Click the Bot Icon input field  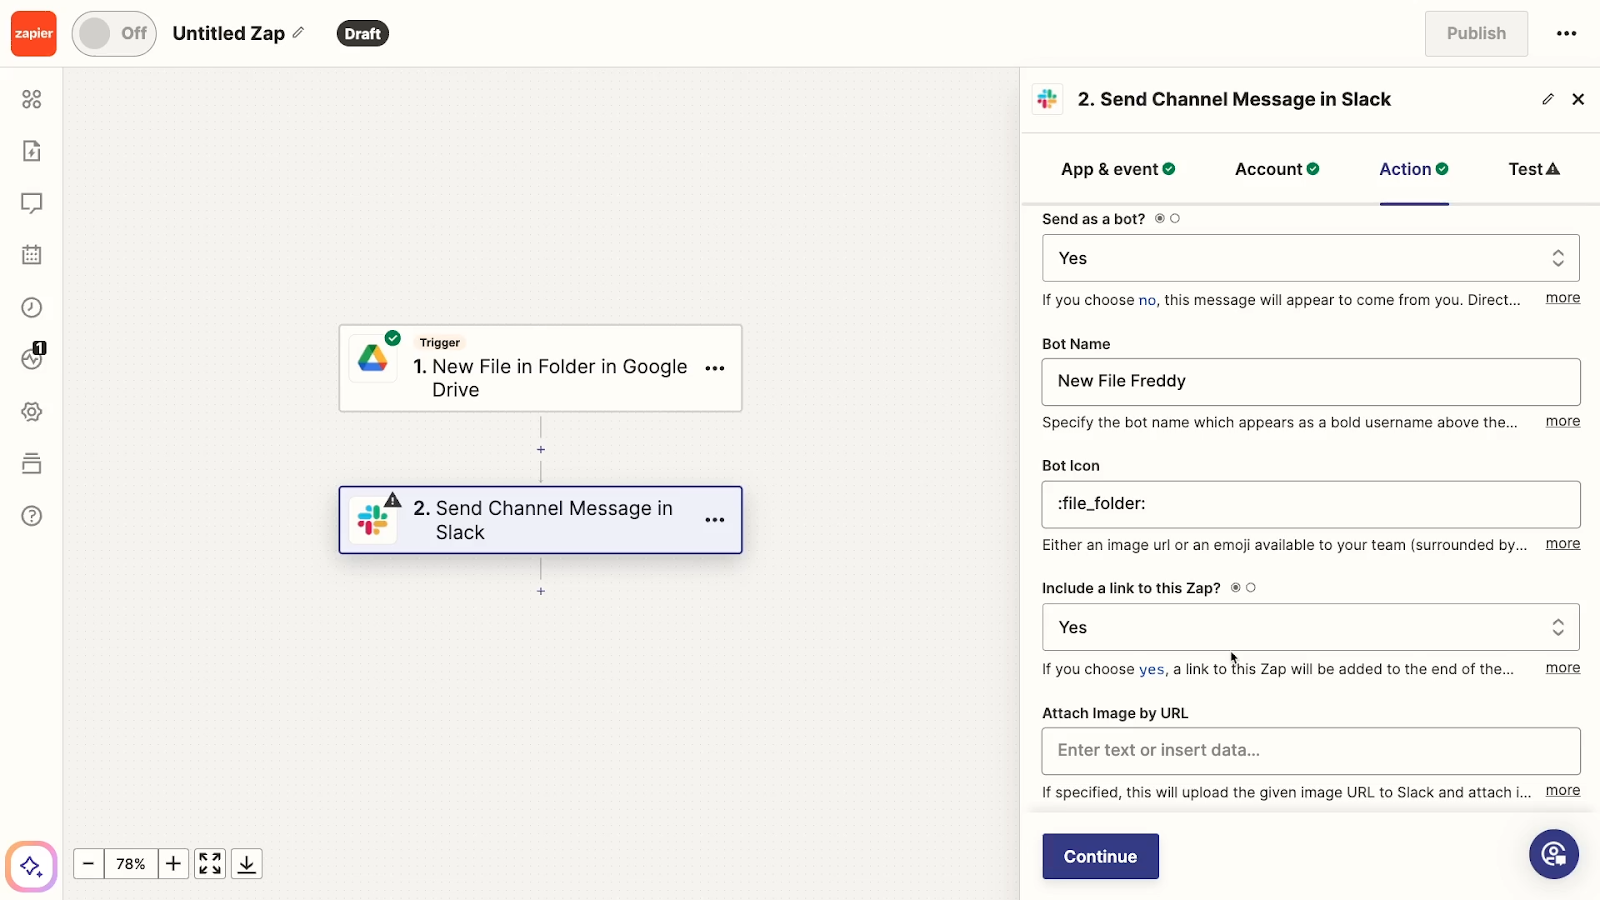tap(1311, 505)
